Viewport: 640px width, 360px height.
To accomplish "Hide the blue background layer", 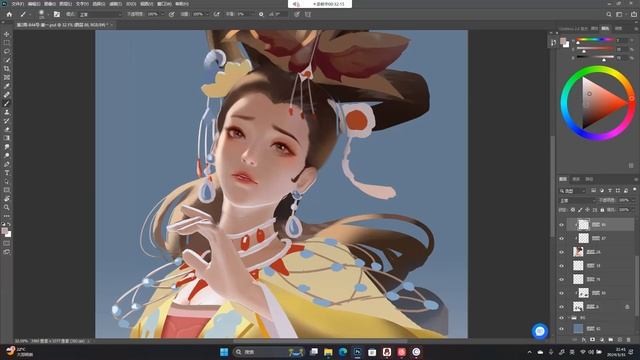I will (561, 328).
